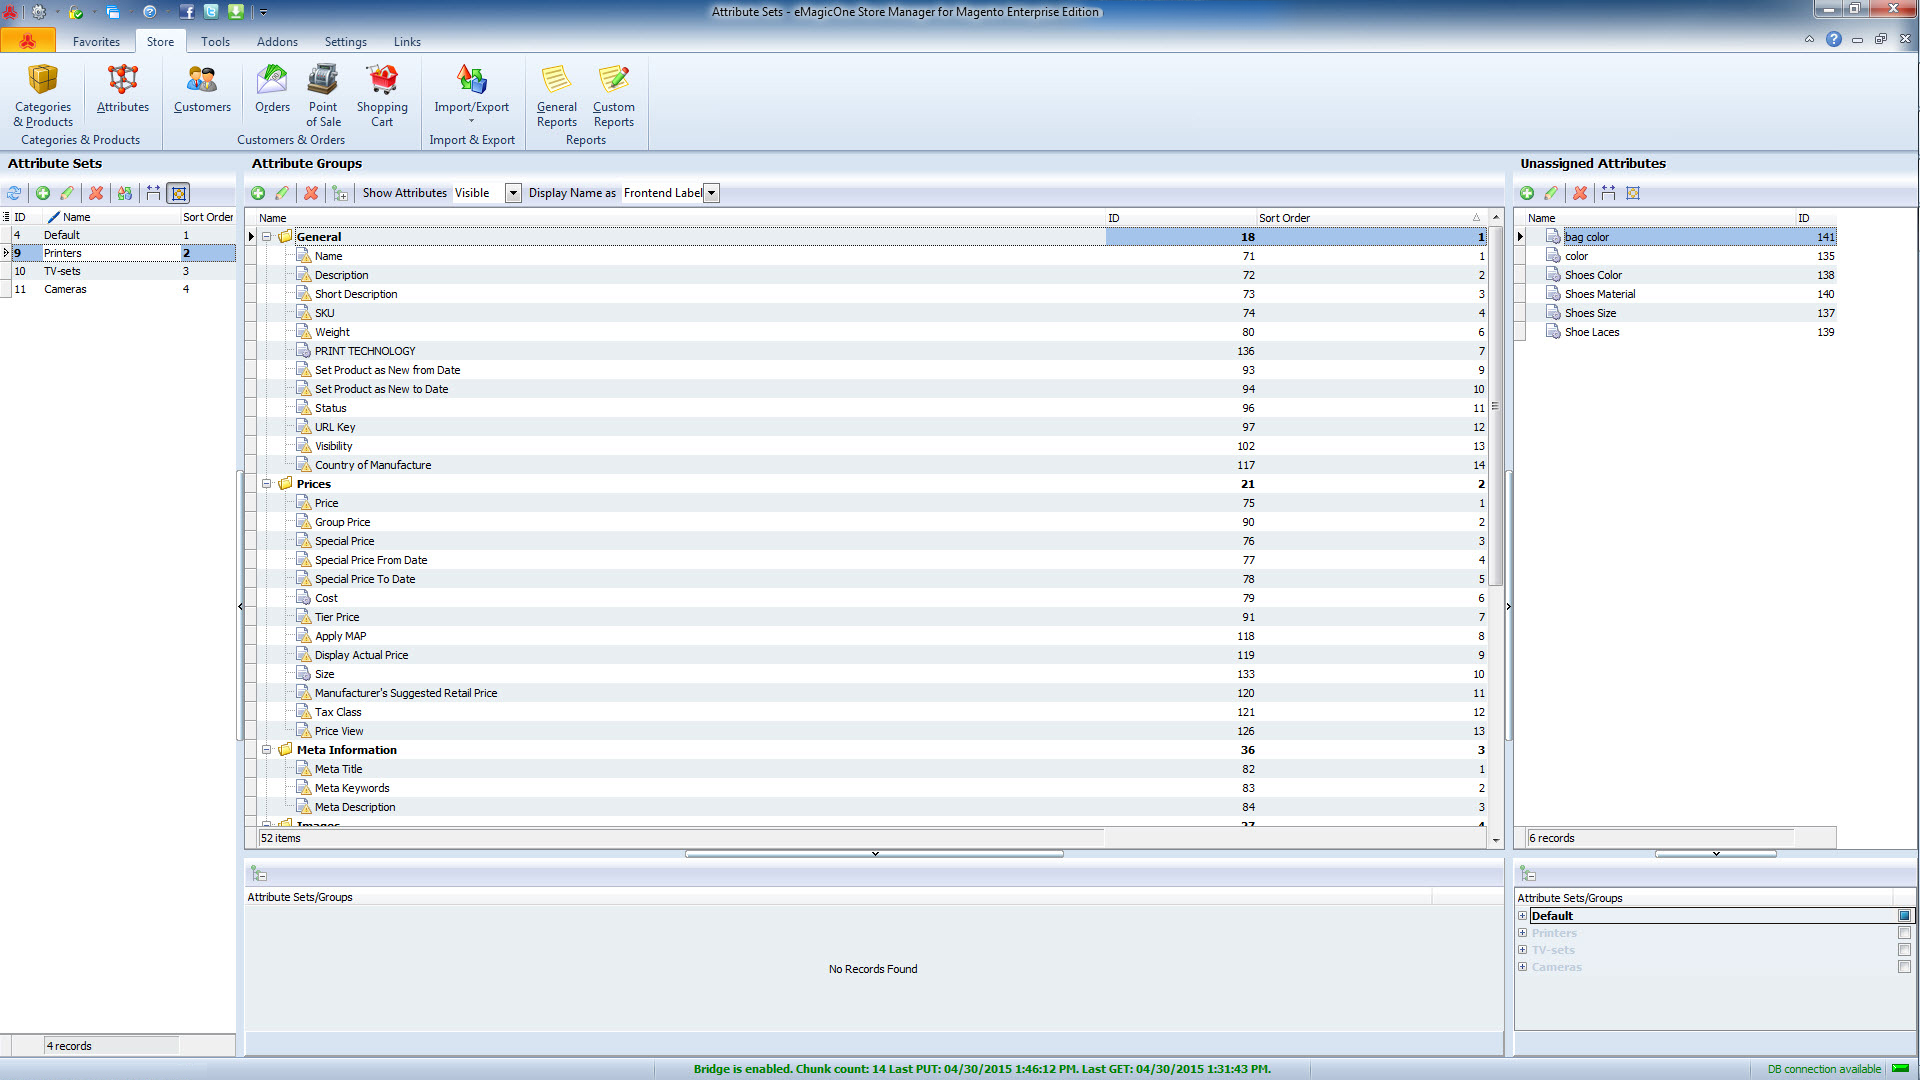Open the Facebook link icon

pos(187,12)
